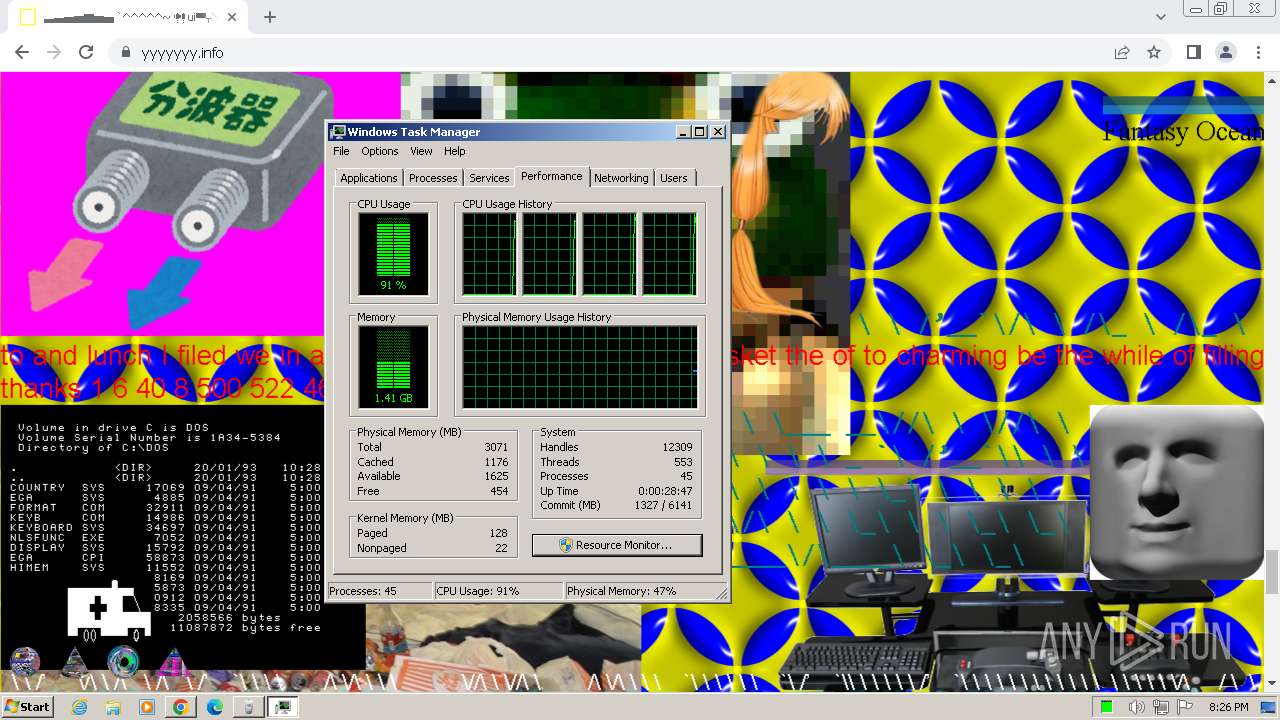Open Chrome's side panel icon
This screenshot has width=1280, height=720.
[x=1194, y=52]
